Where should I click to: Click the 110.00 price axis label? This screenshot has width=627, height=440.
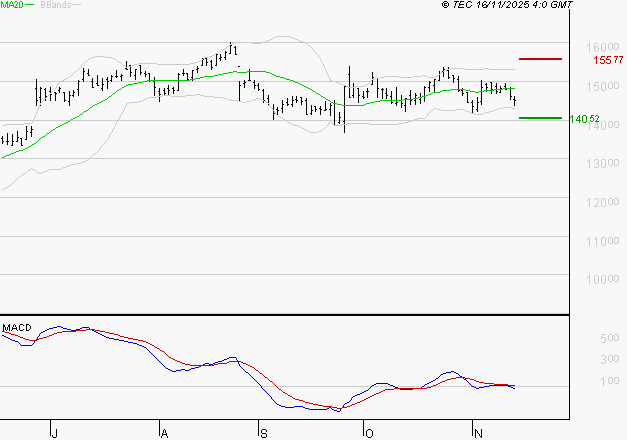point(603,241)
